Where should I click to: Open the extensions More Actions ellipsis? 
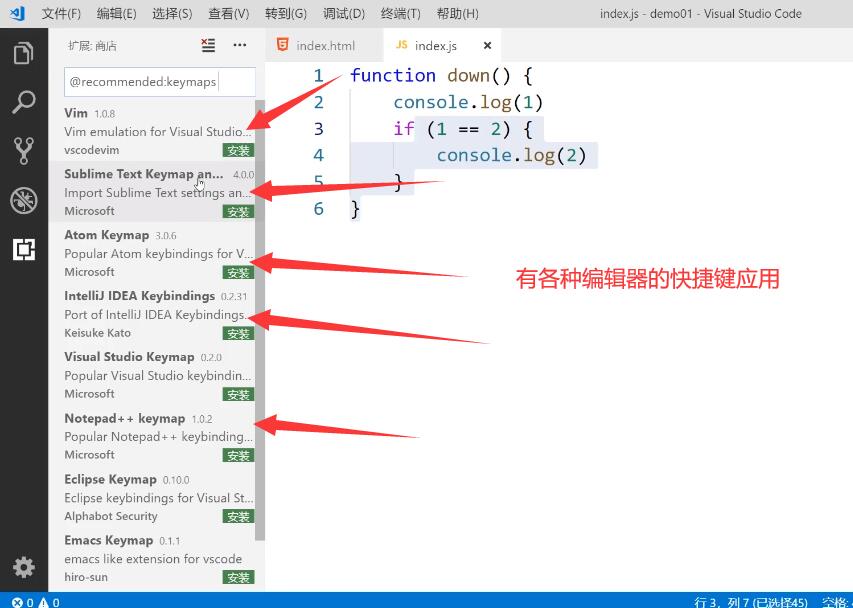pyautogui.click(x=239, y=45)
